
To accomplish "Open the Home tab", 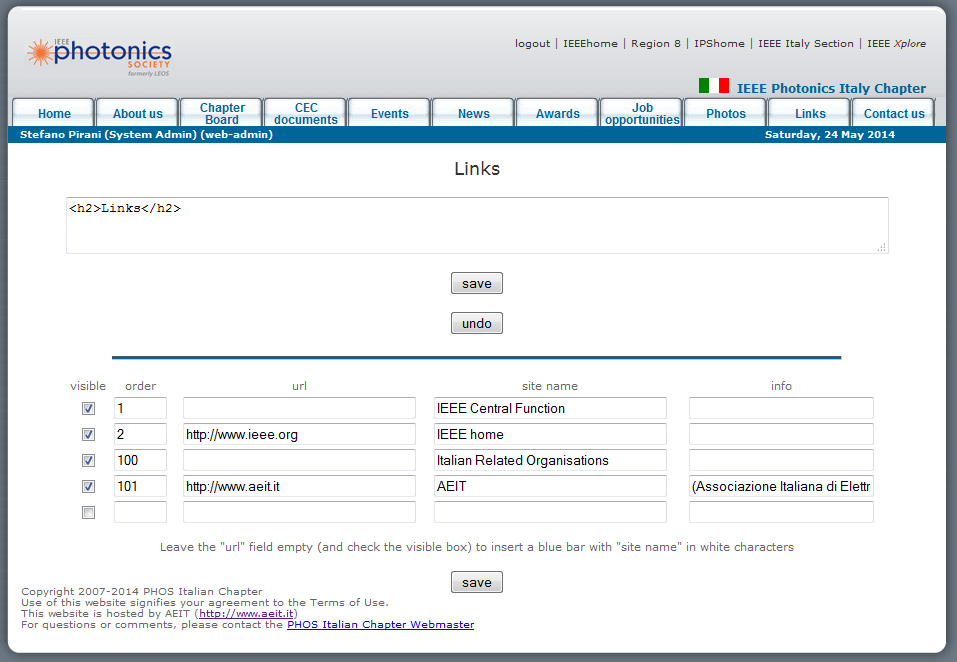I will pos(54,113).
